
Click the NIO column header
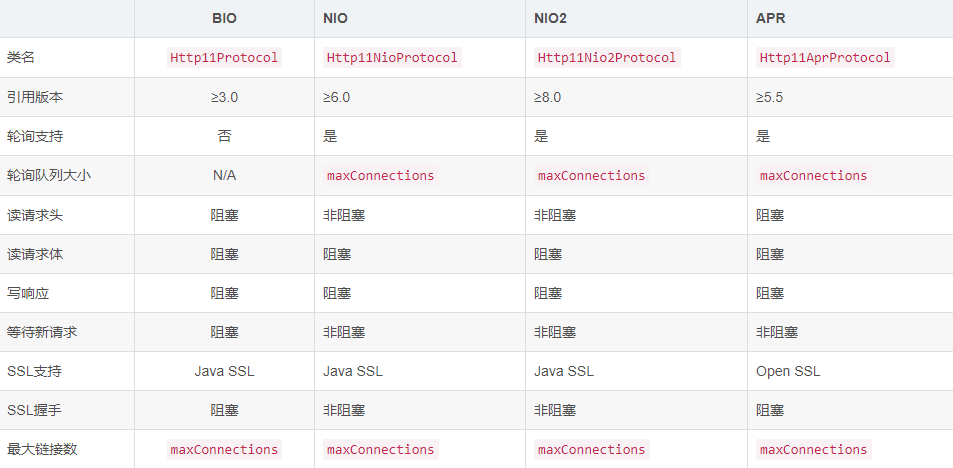click(336, 18)
